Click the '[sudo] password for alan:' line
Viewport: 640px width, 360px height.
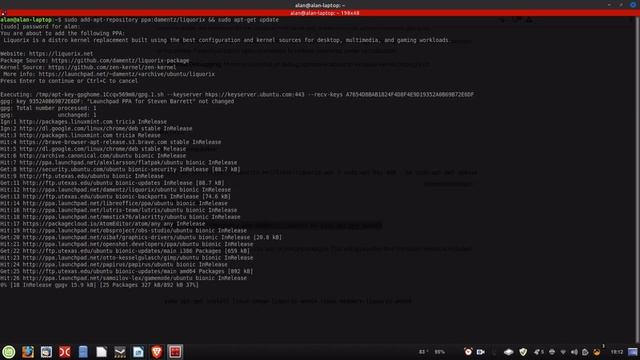(x=40, y=27)
